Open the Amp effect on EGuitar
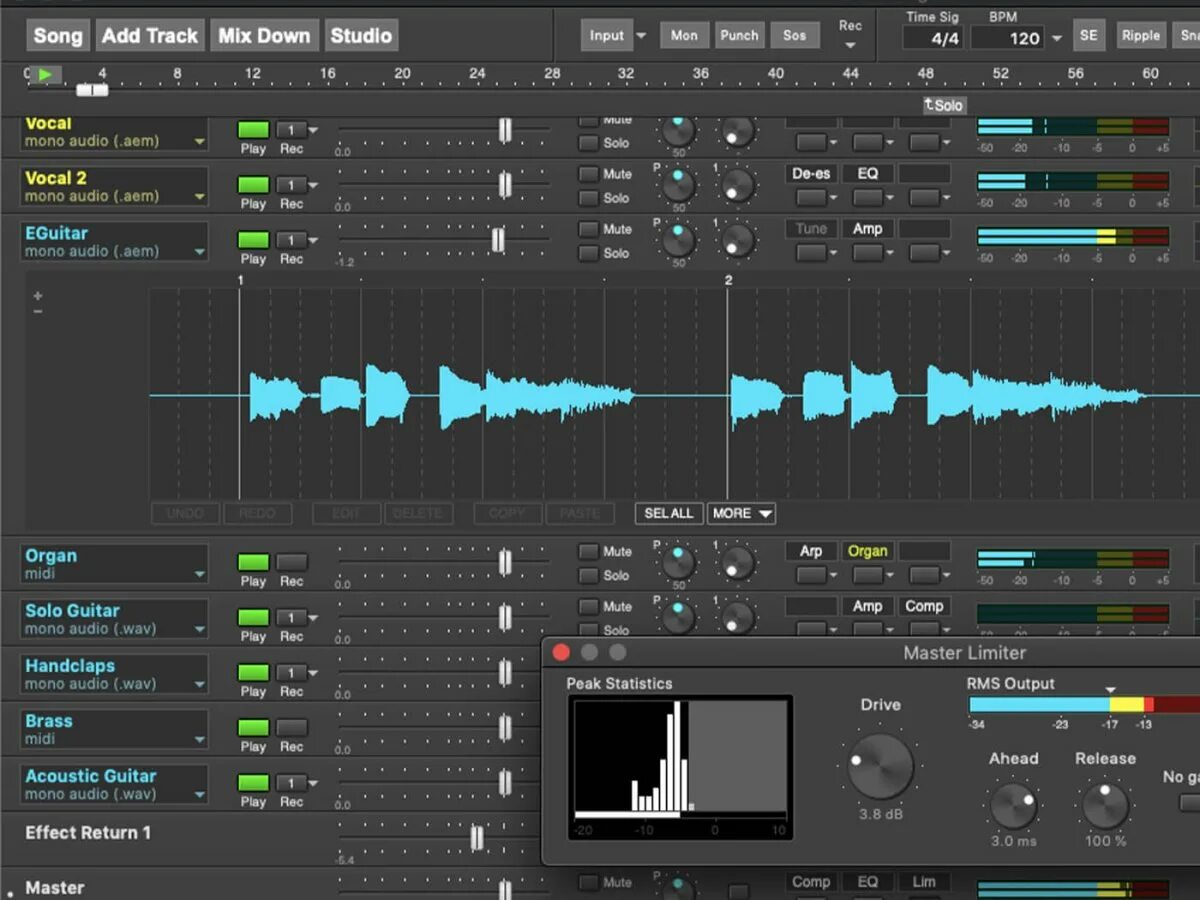1200x900 pixels. pyautogui.click(x=866, y=228)
